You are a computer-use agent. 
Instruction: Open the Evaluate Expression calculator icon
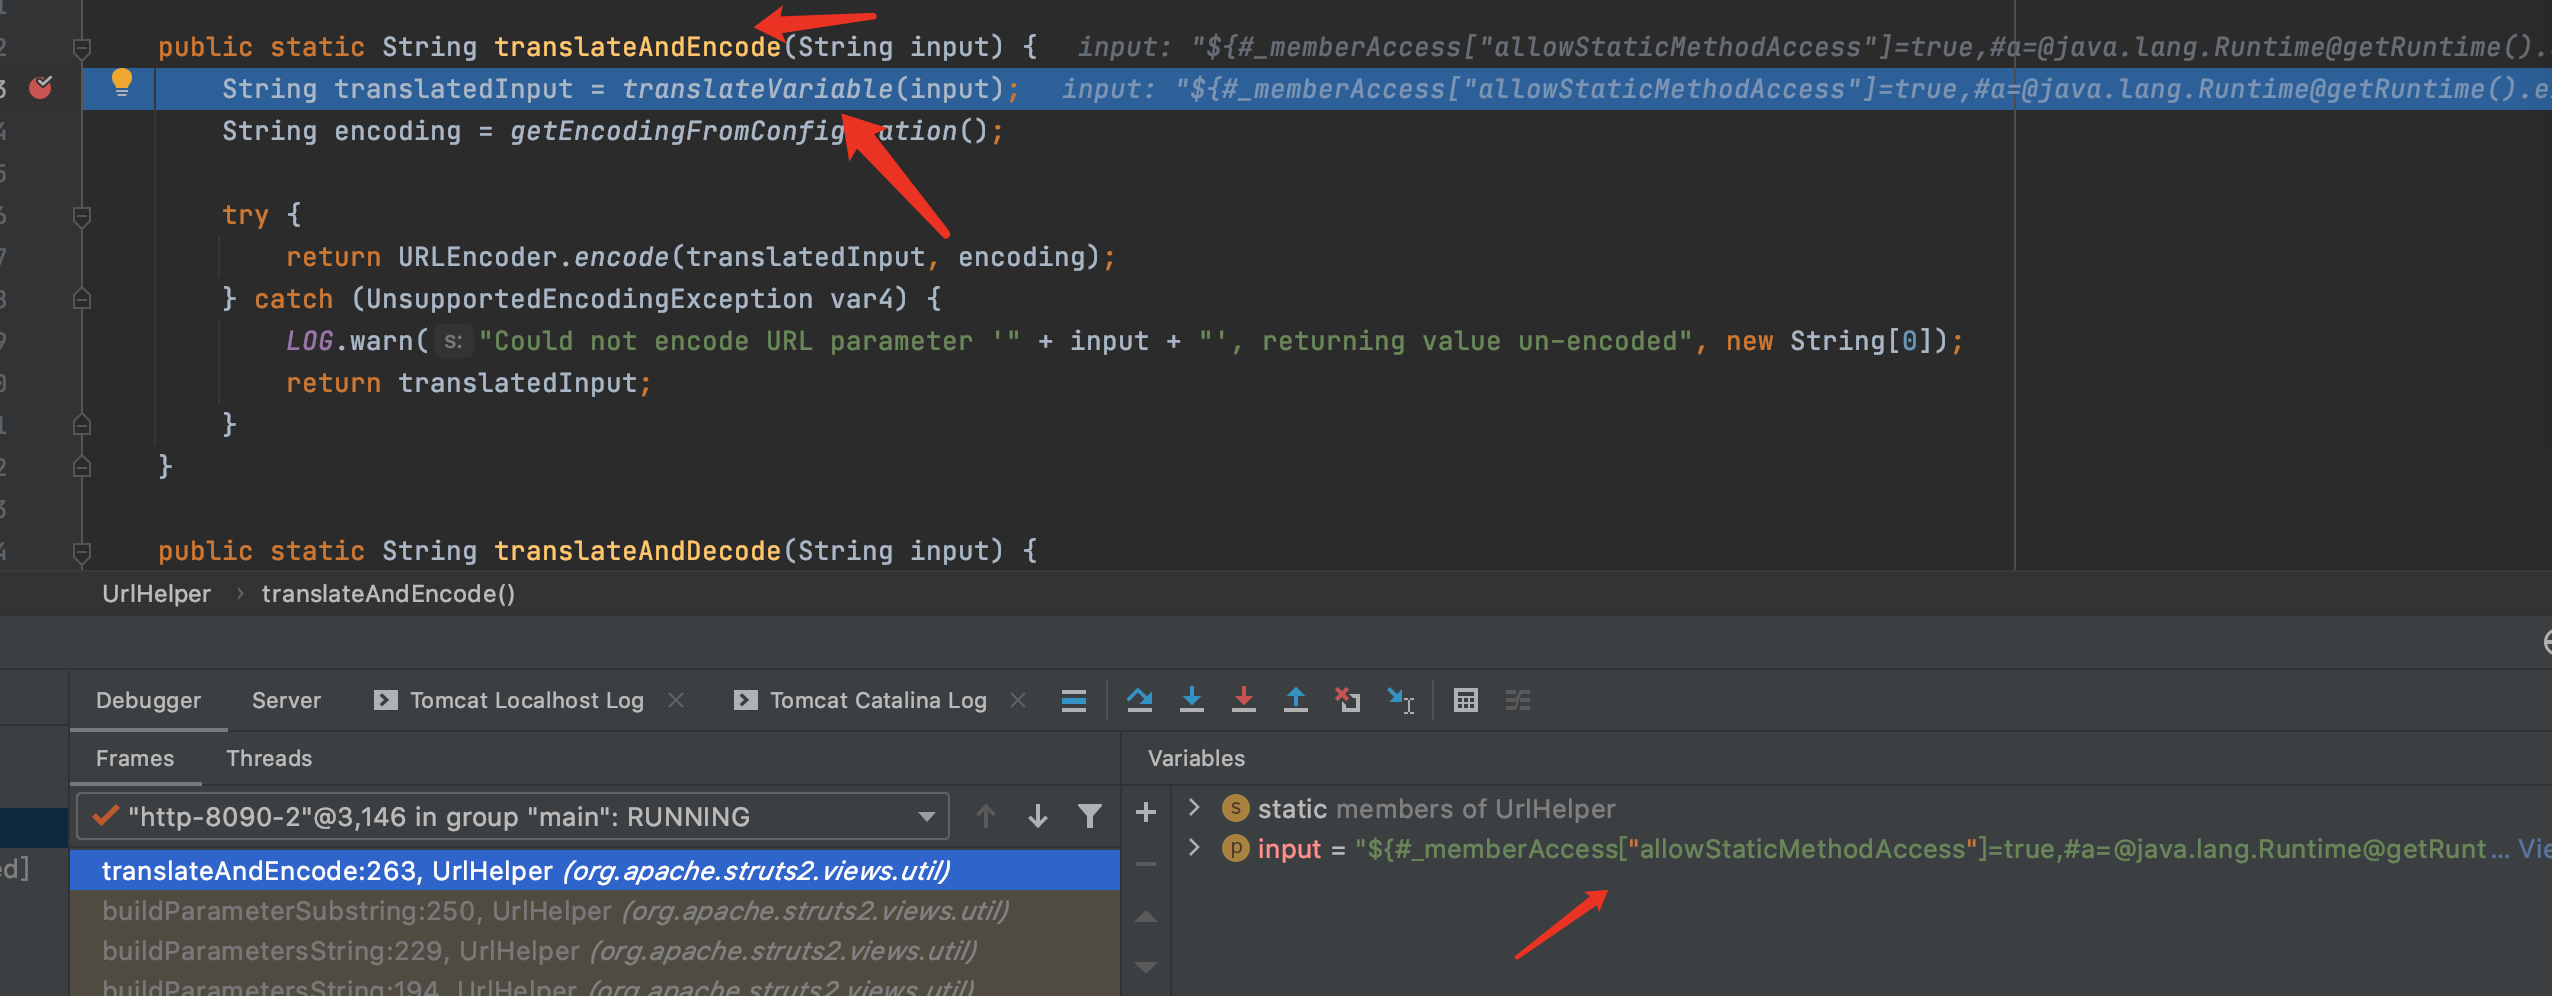pos(1466,700)
